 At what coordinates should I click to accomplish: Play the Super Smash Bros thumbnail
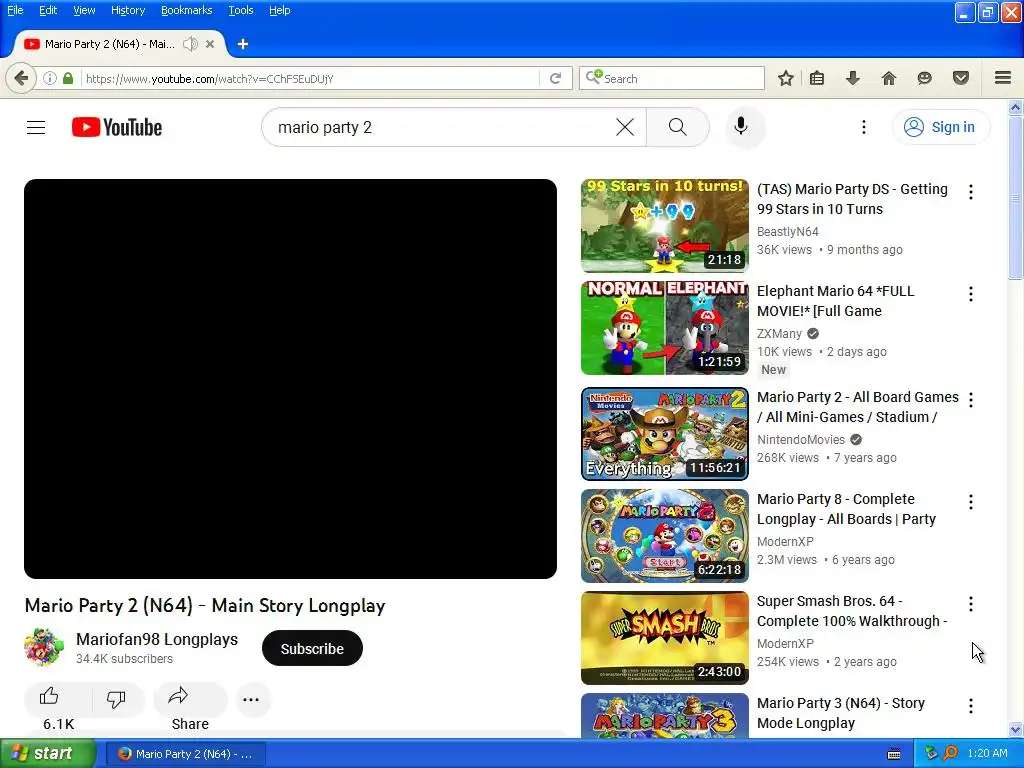pos(665,638)
